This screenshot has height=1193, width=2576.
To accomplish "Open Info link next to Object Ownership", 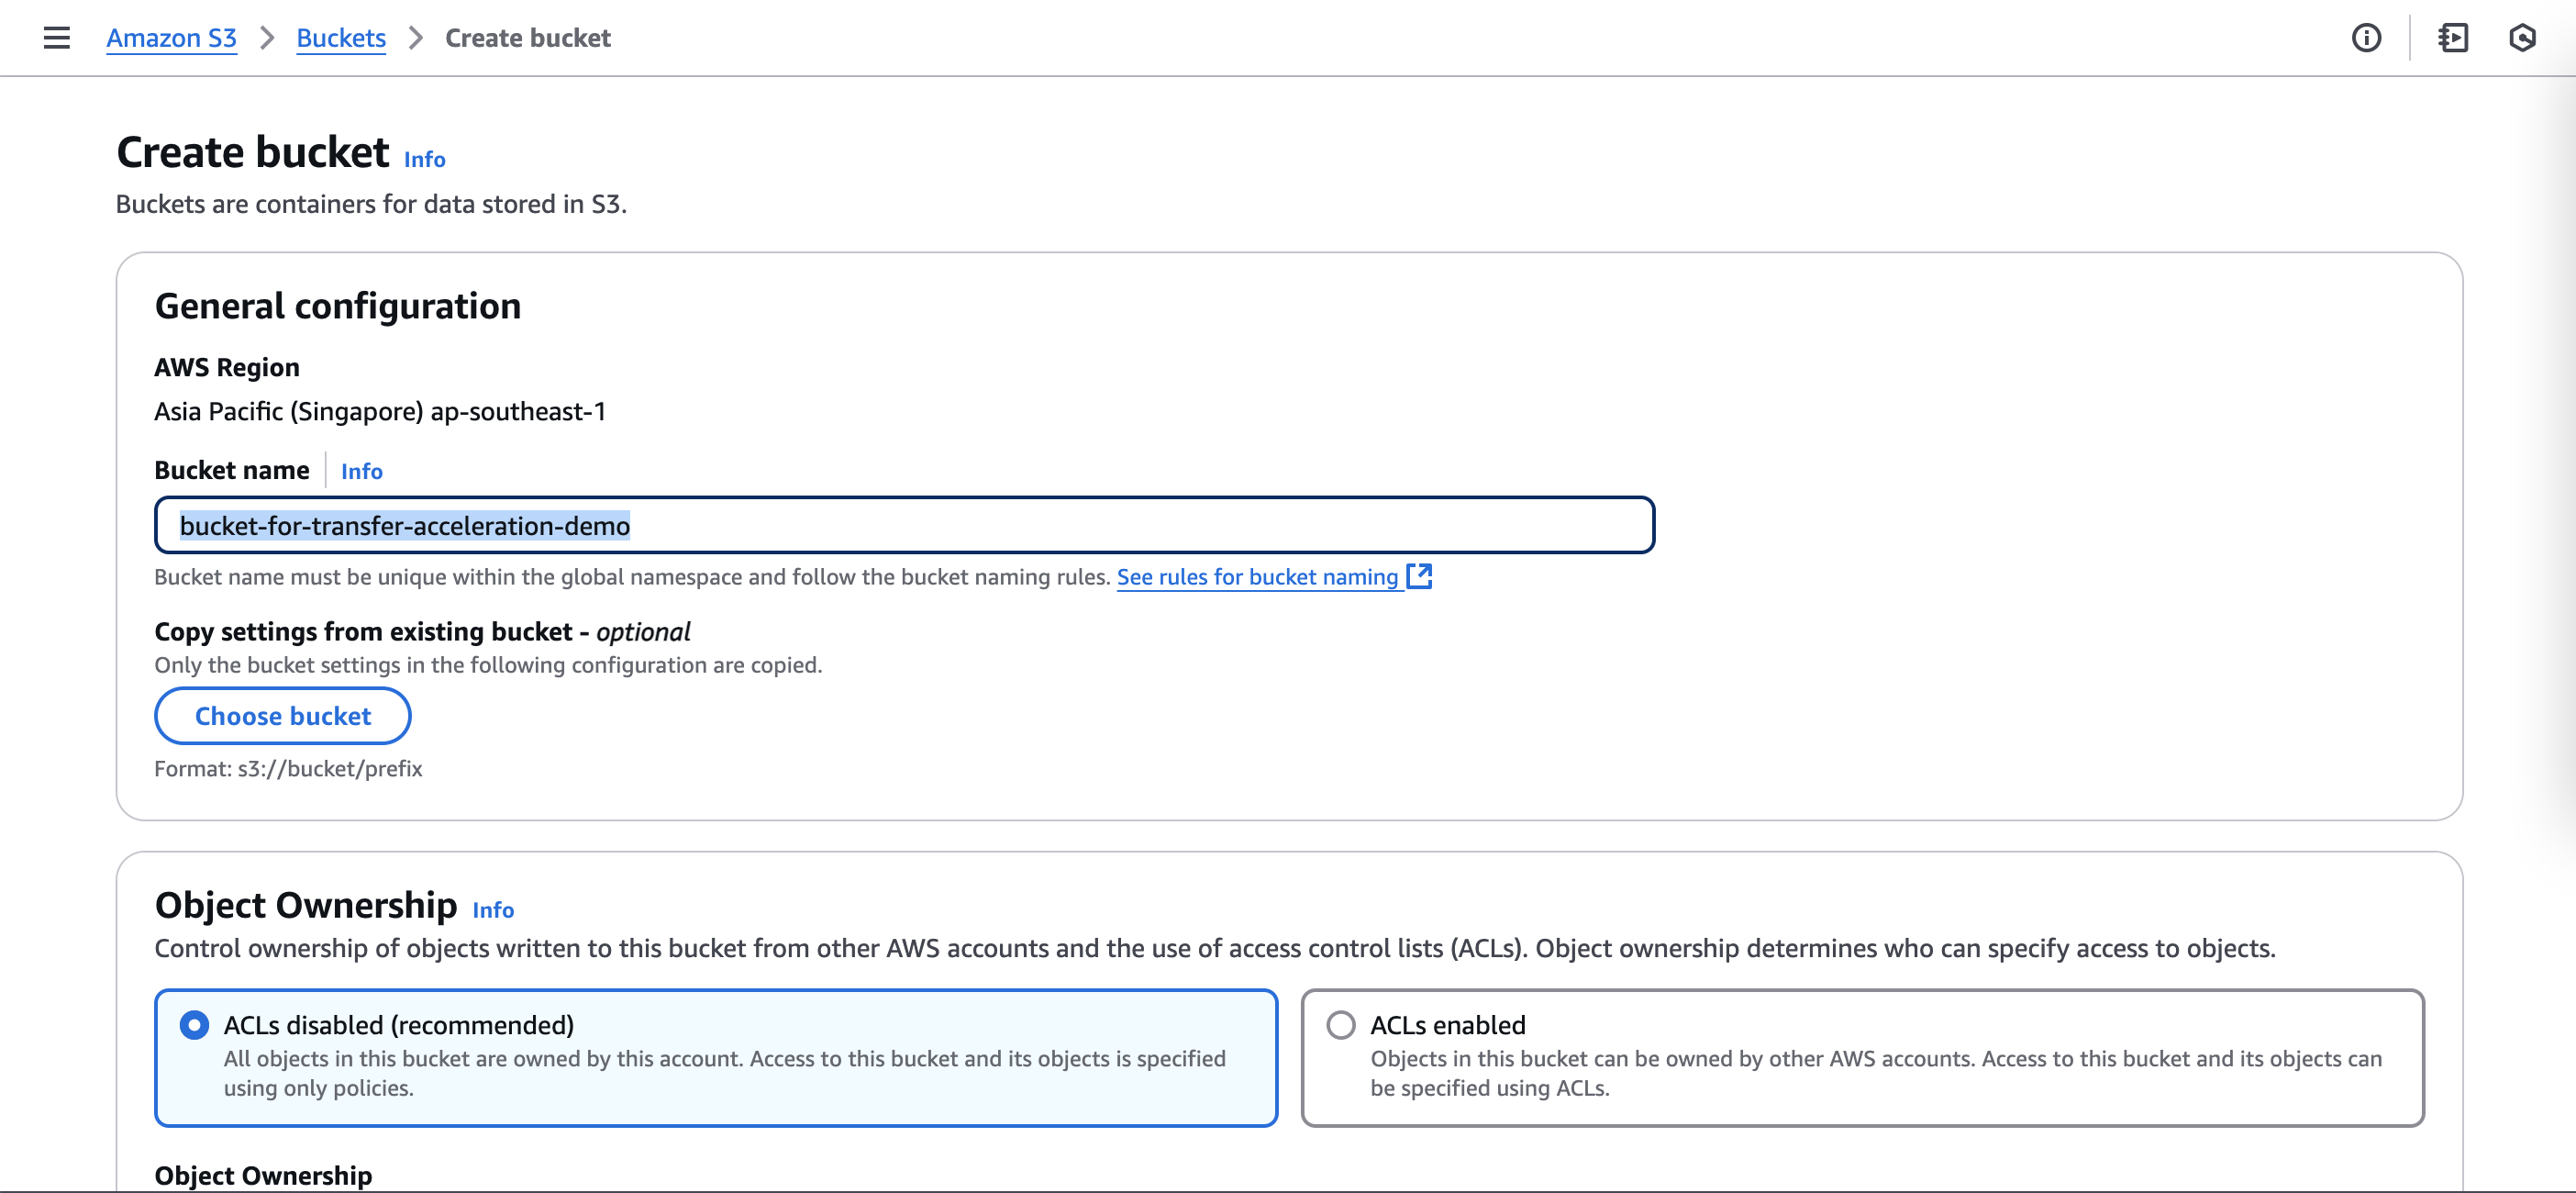I will tap(493, 910).
